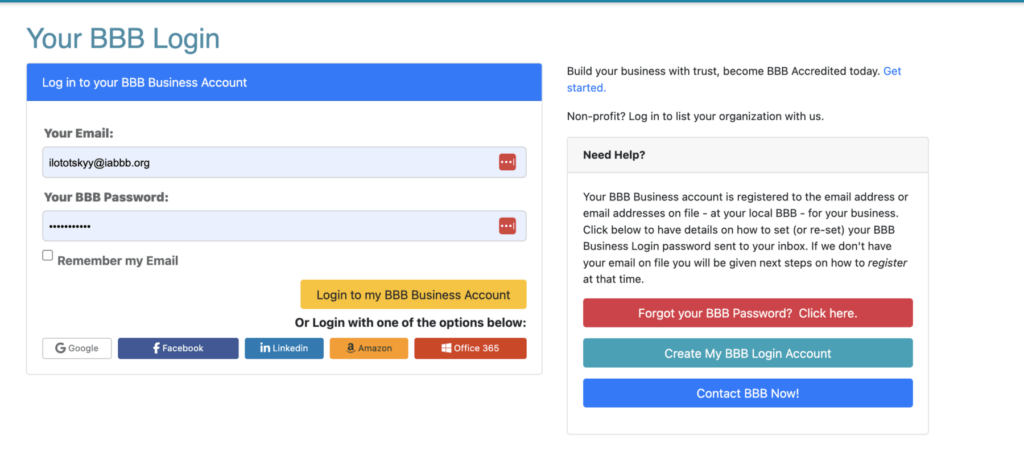Enable the Remember my Email checkbox
The height and width of the screenshot is (451, 1024).
(x=48, y=256)
